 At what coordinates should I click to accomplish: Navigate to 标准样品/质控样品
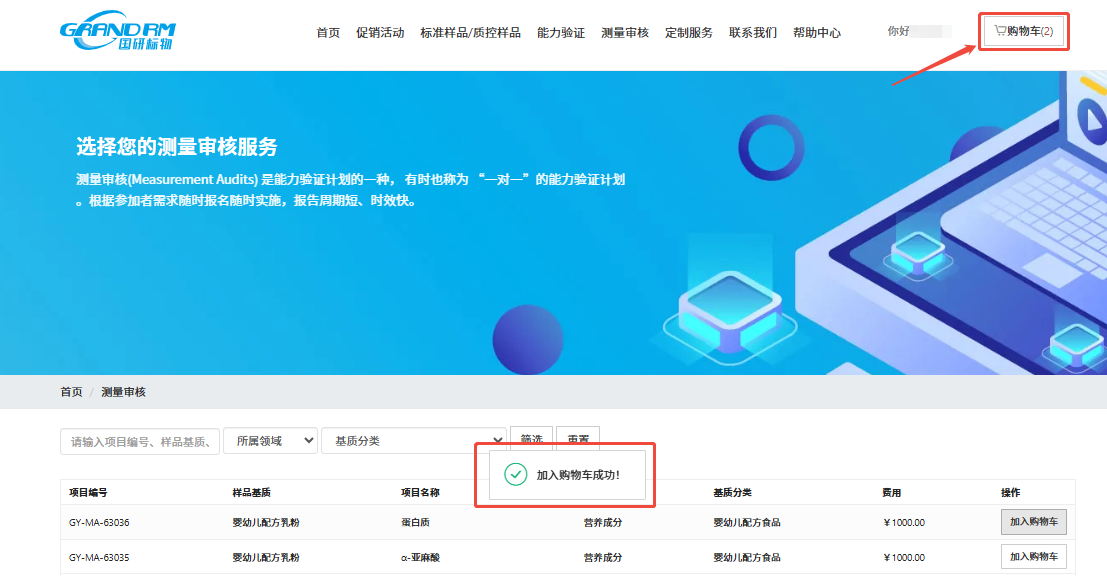(470, 33)
